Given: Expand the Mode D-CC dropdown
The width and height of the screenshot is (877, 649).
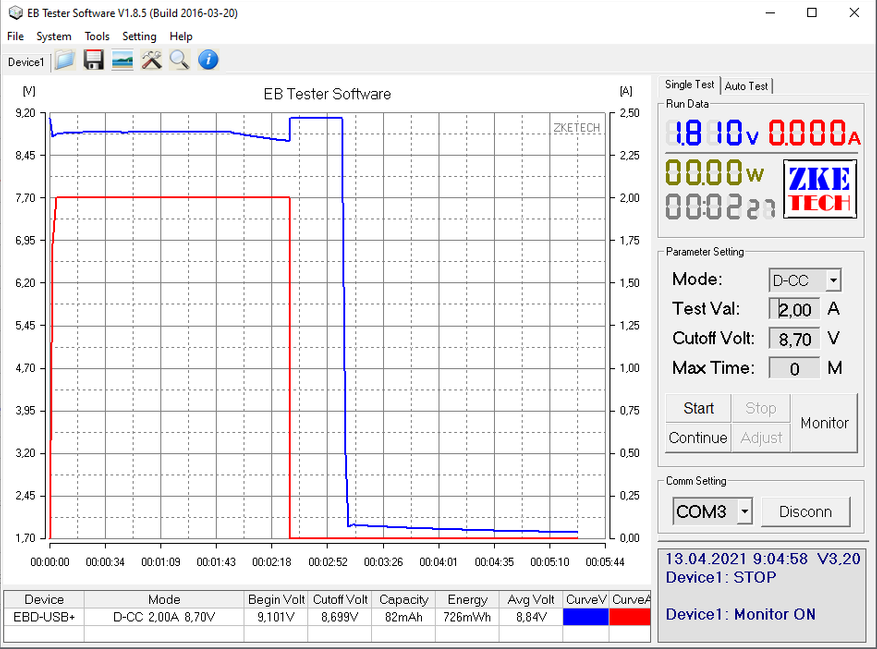Looking at the screenshot, I should coord(833,281).
